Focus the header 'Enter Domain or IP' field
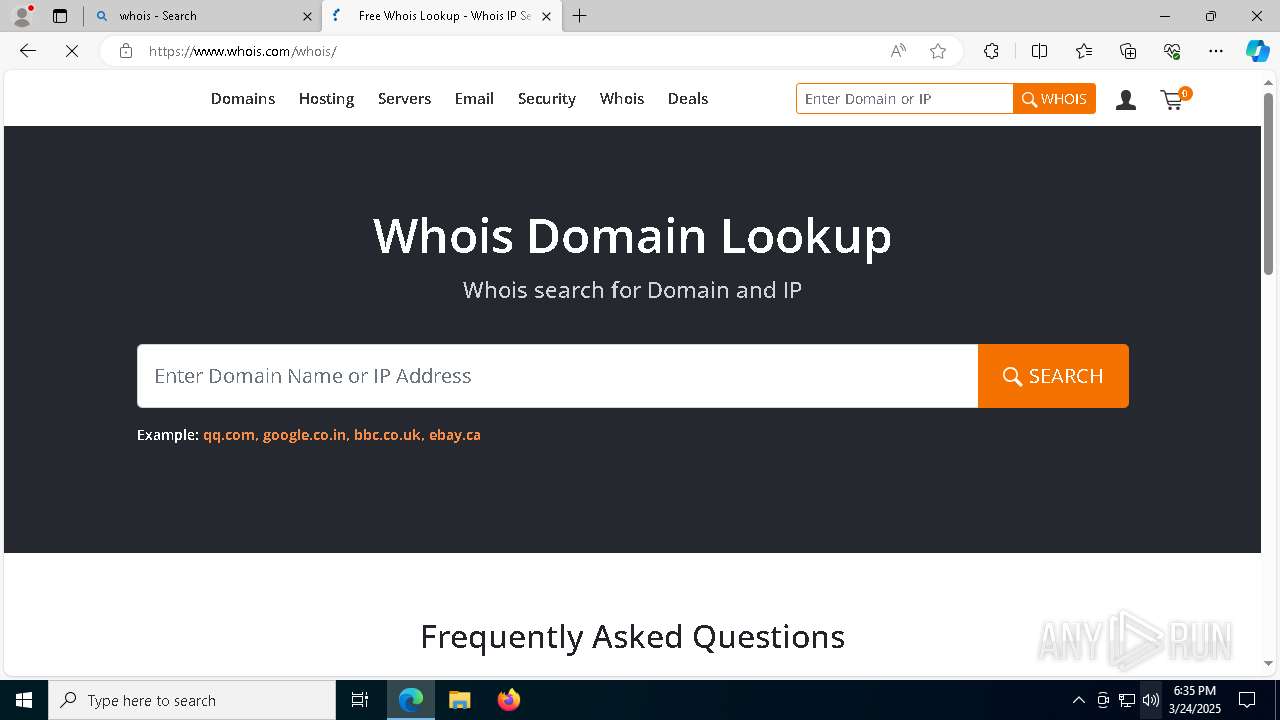 coord(905,99)
